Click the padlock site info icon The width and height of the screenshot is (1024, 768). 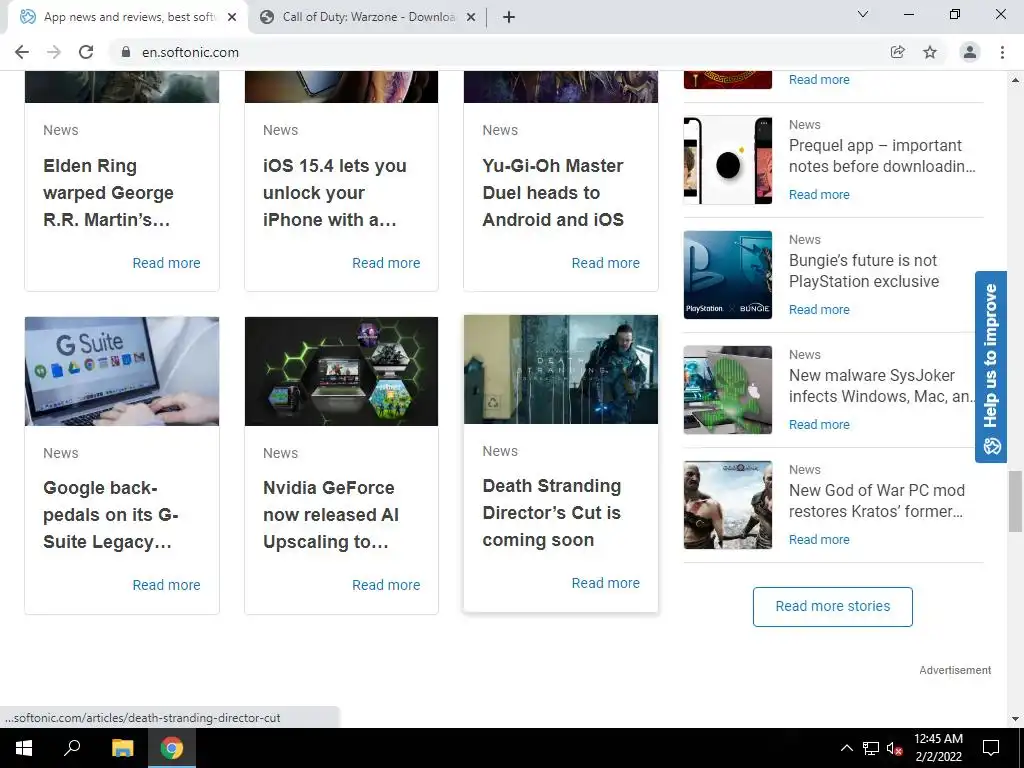click(x=126, y=52)
